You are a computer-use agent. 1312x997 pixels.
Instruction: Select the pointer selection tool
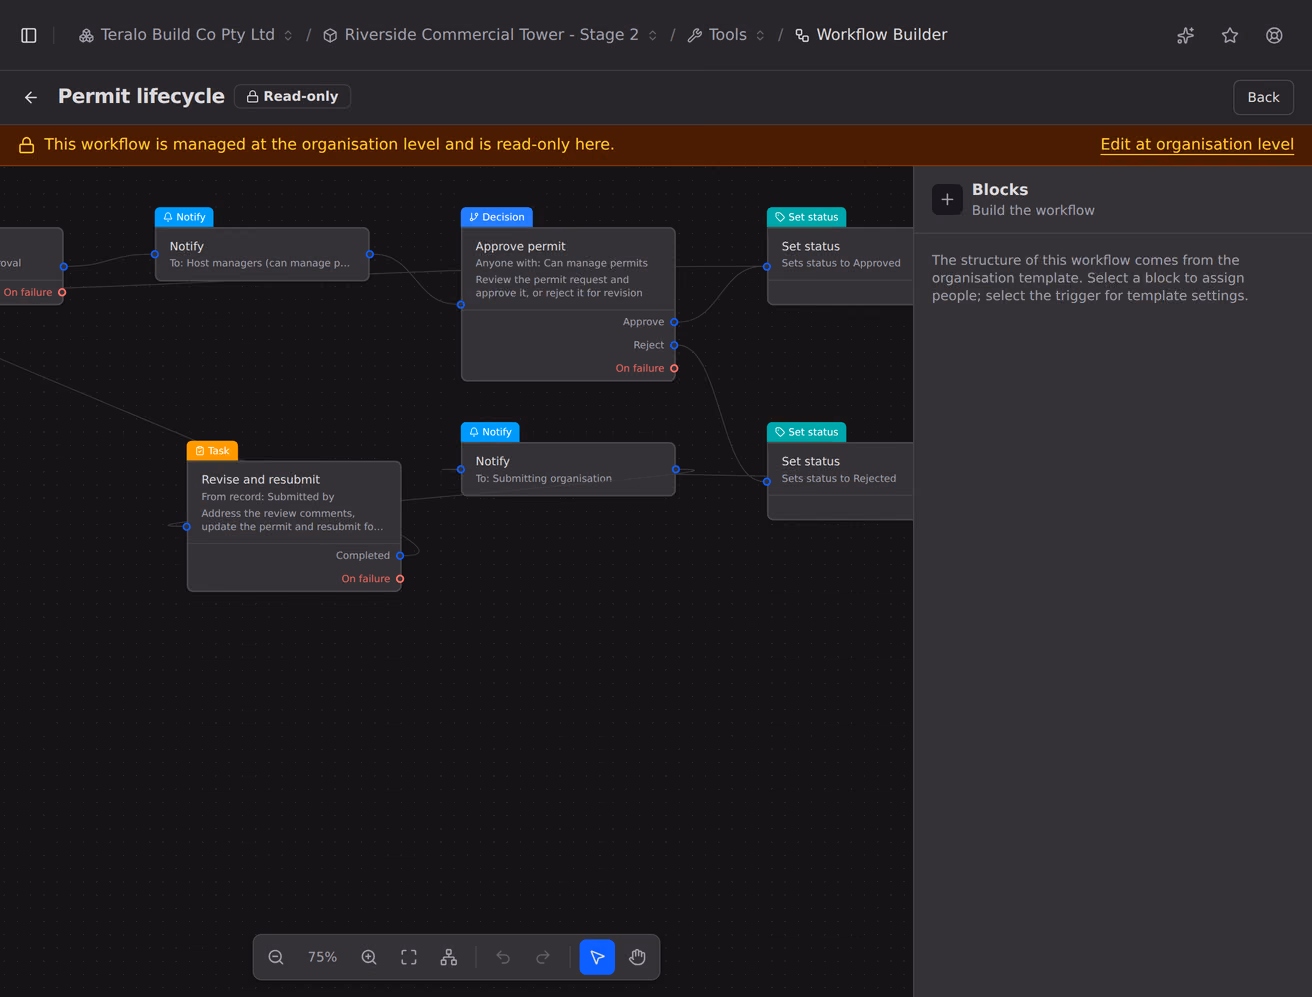pos(597,957)
